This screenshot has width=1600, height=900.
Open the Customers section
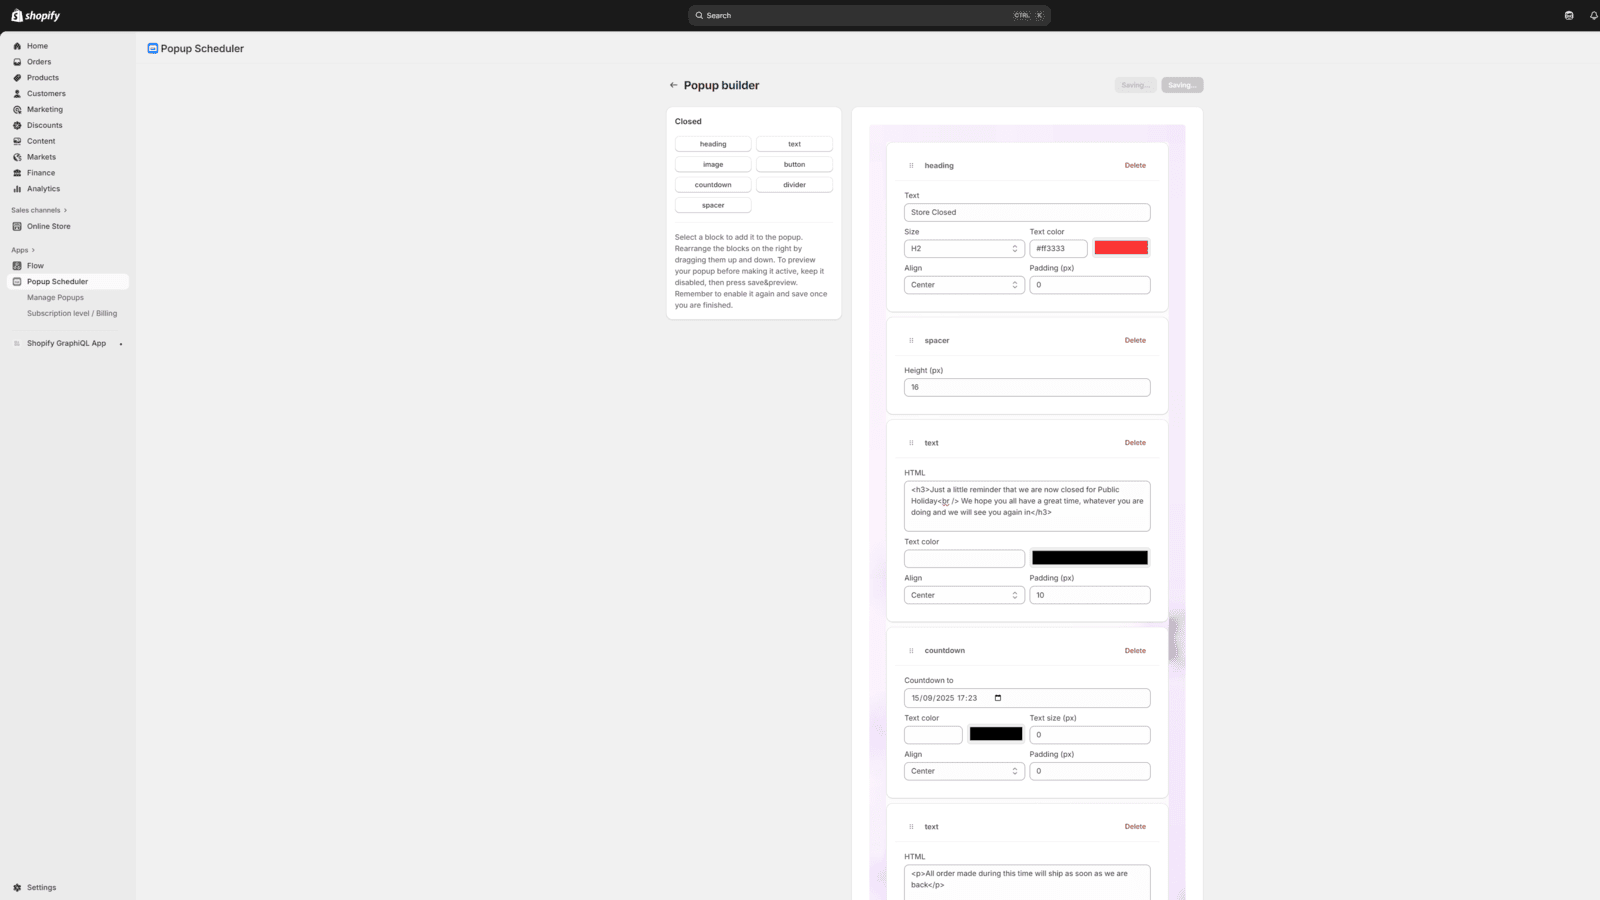[x=44, y=93]
